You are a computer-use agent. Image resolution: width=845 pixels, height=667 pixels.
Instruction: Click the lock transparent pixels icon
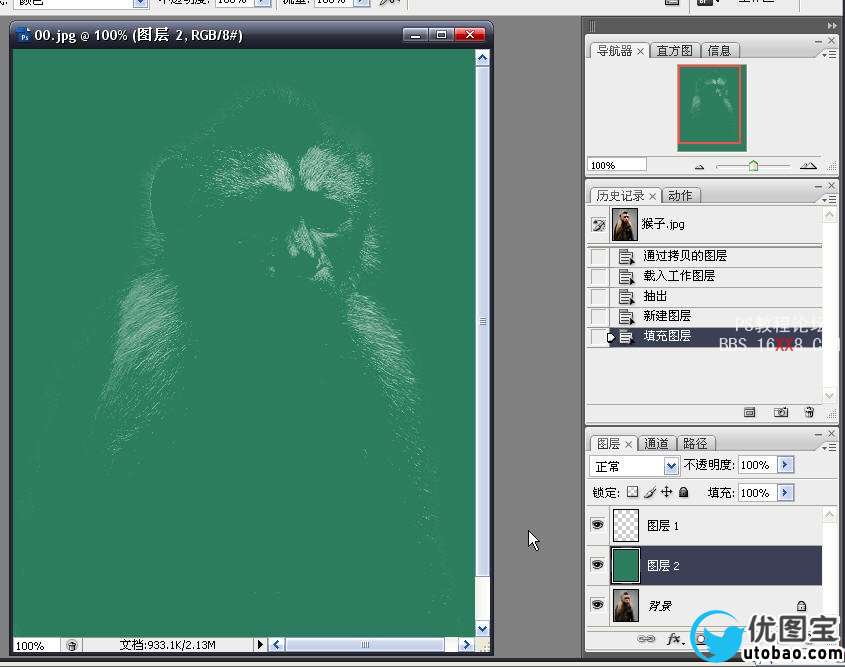click(633, 492)
